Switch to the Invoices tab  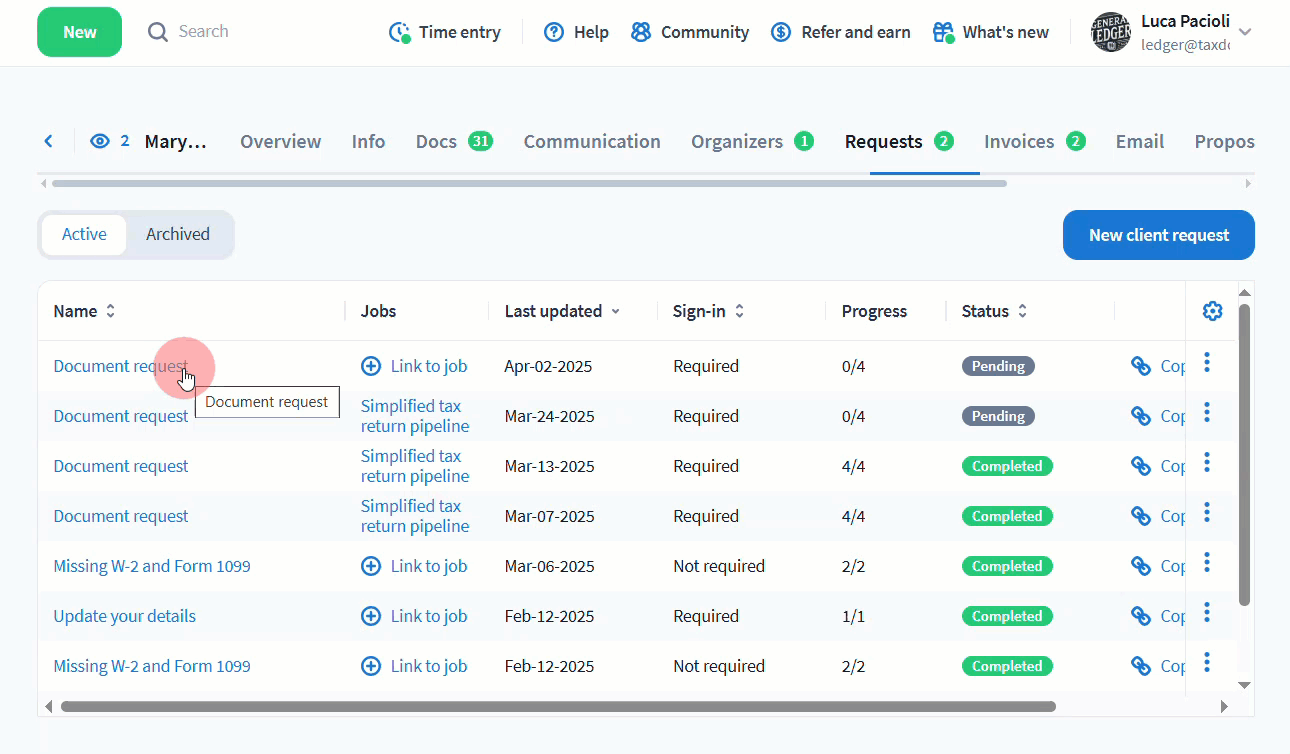1019,141
